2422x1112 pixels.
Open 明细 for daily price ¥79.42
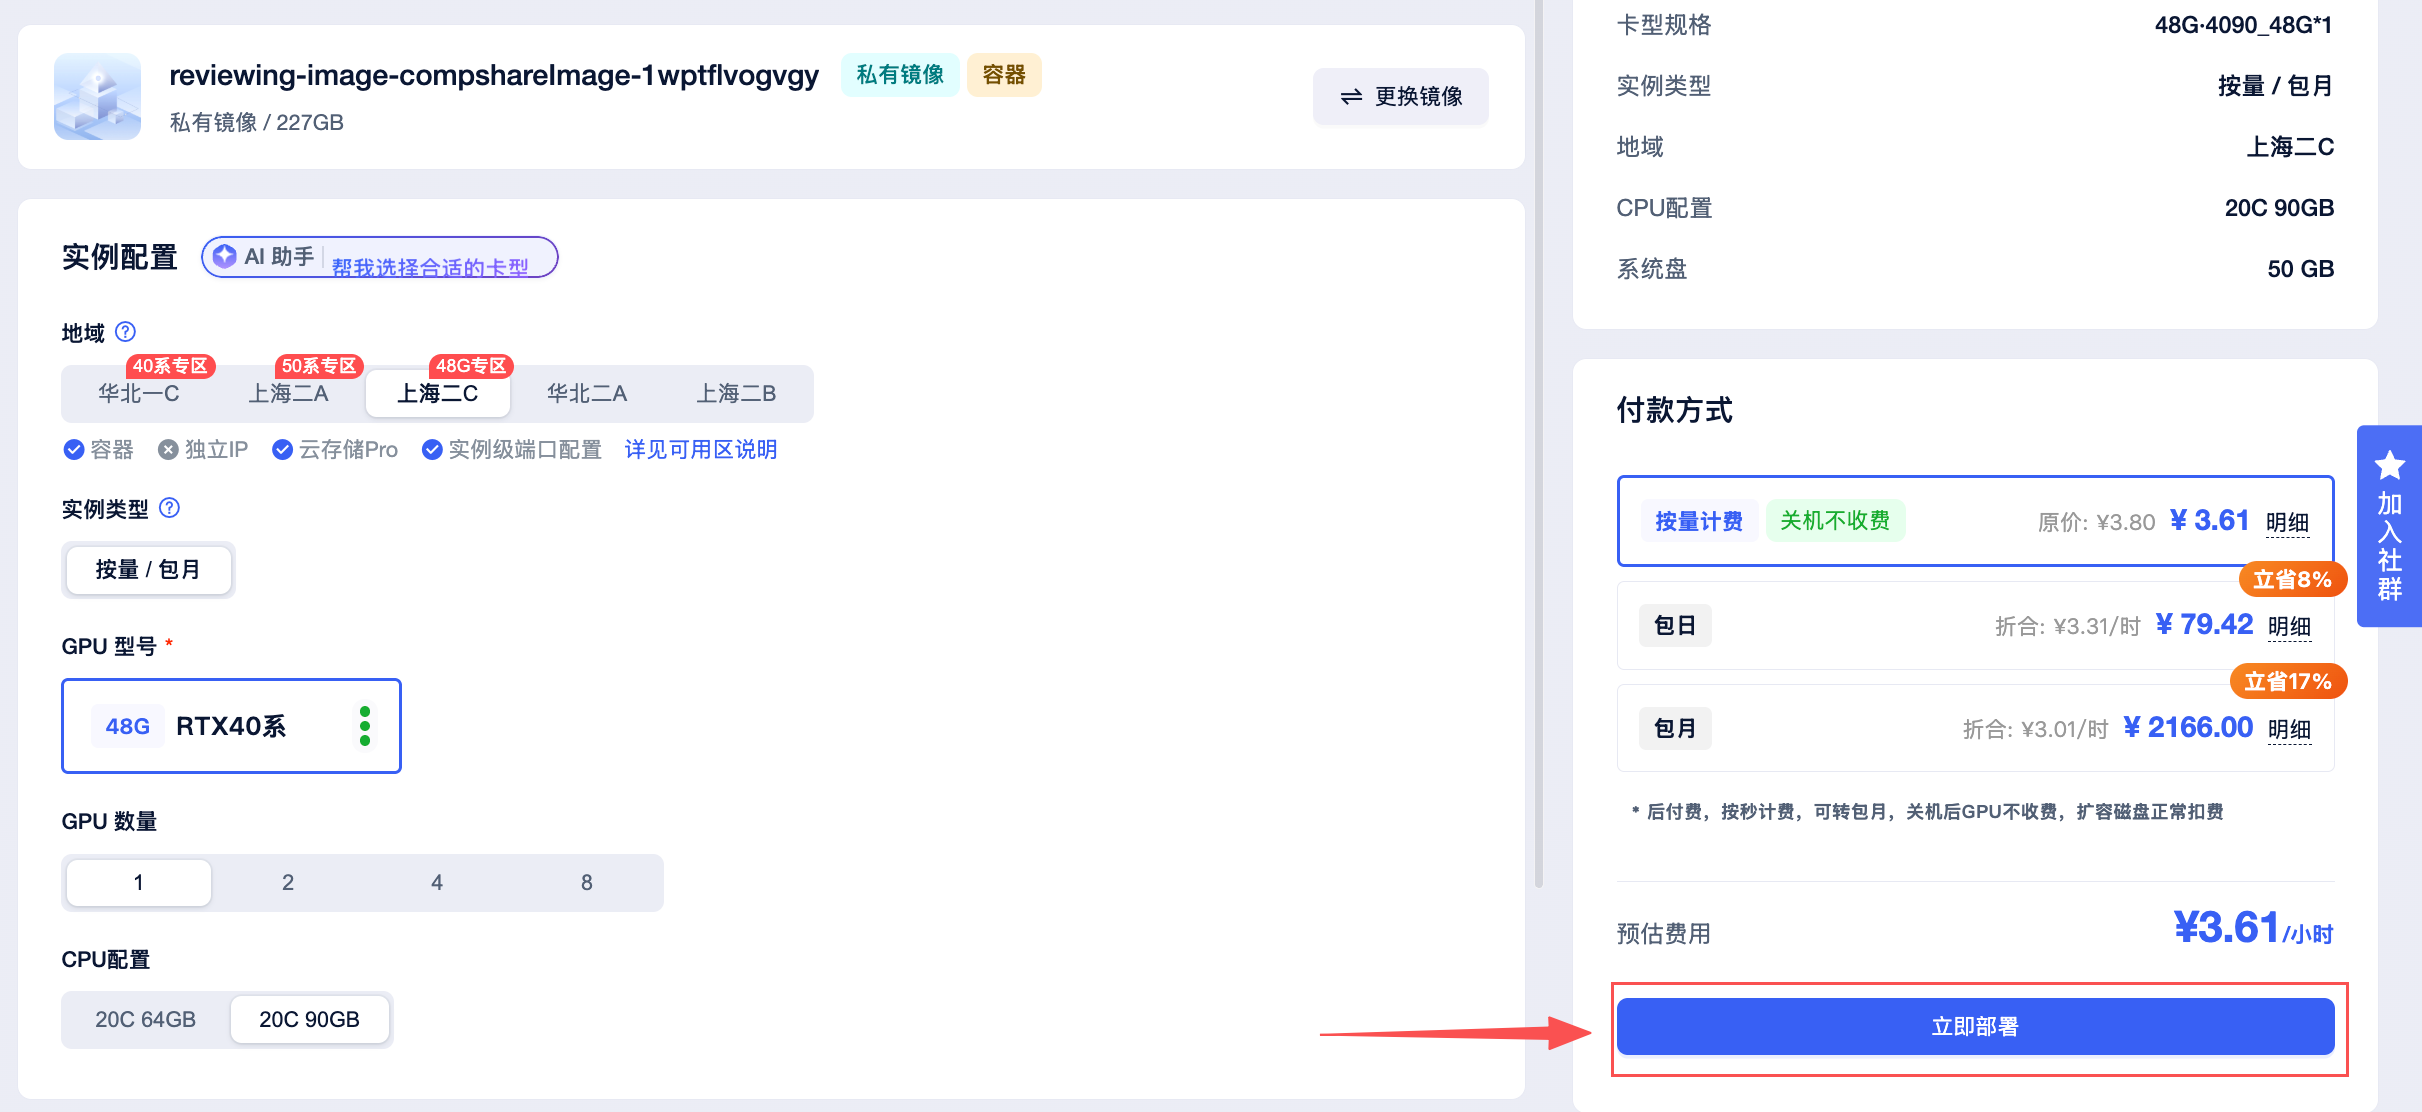(x=2289, y=627)
